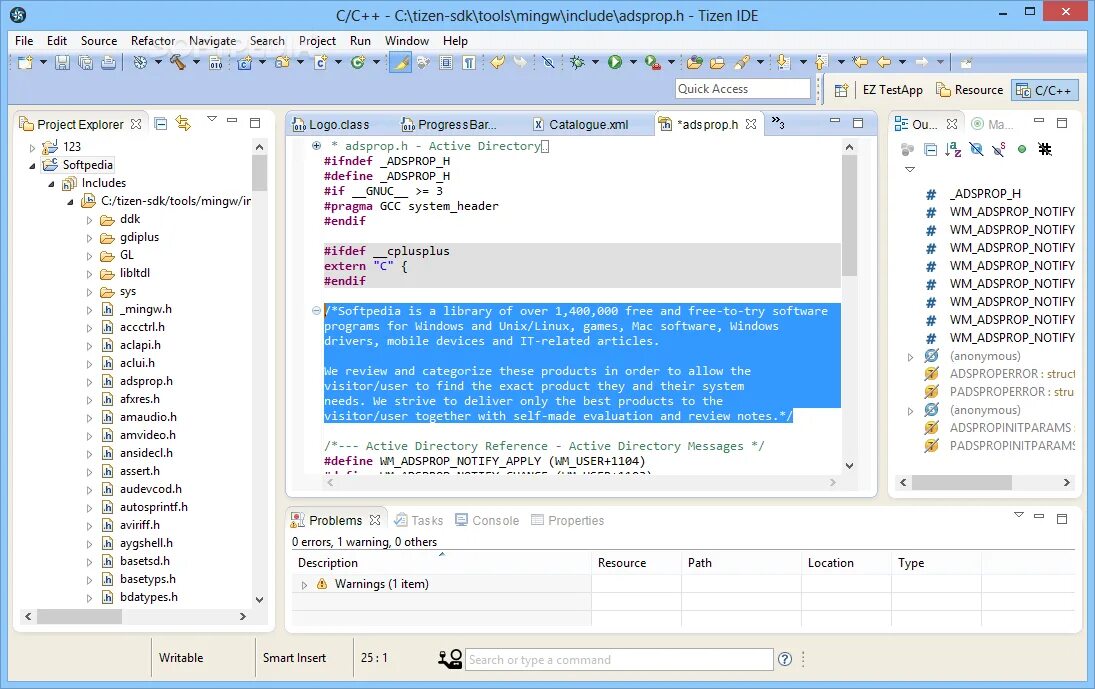Click the Next Annotation down-arrow icon
This screenshot has height=689, width=1095.
(x=783, y=63)
